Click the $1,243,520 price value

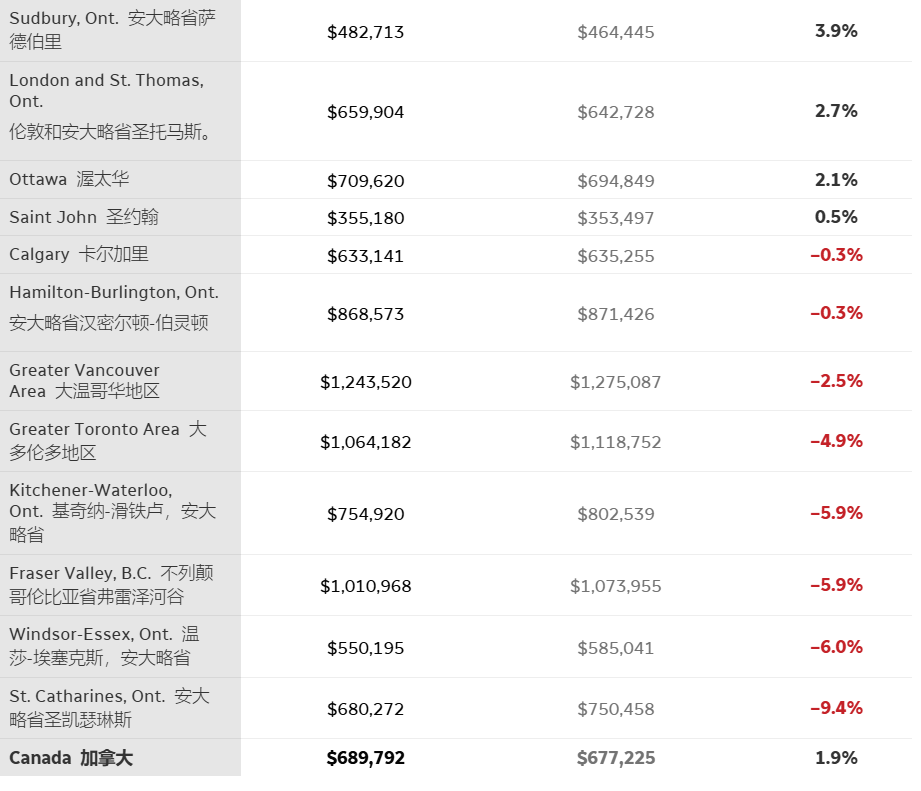coord(366,382)
